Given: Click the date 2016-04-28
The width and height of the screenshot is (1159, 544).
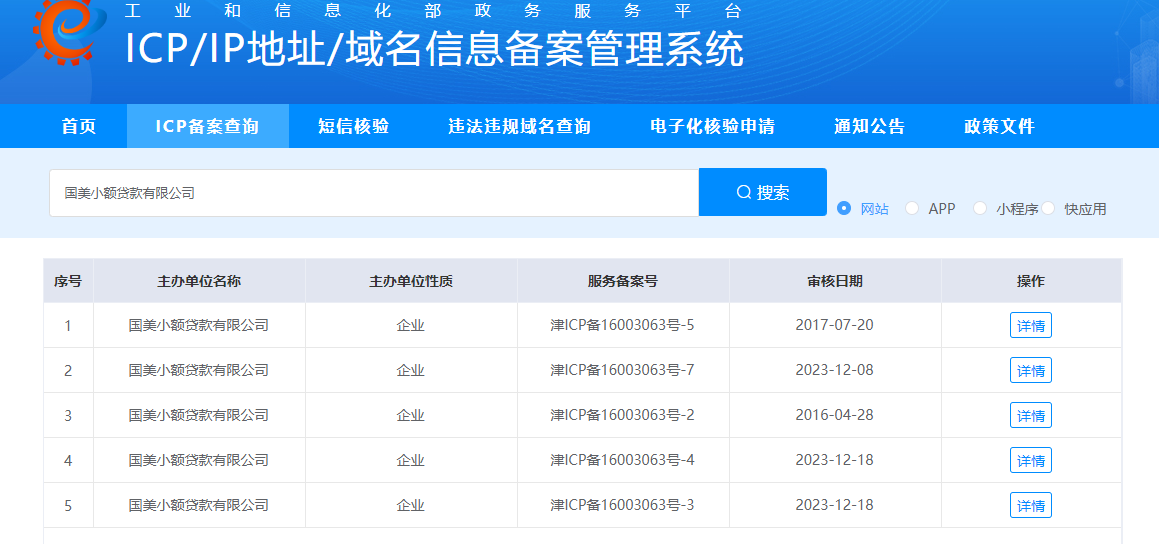Looking at the screenshot, I should (835, 415).
